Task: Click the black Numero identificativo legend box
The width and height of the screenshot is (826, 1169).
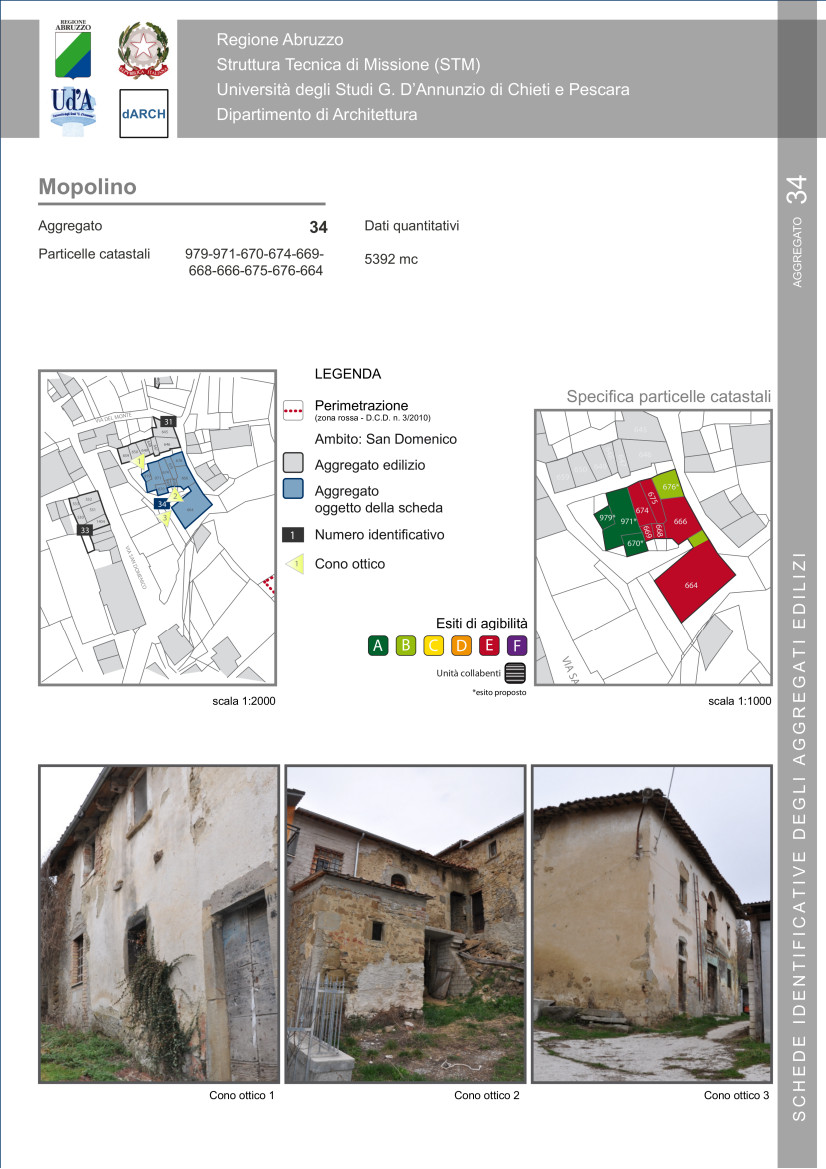Action: [293, 535]
